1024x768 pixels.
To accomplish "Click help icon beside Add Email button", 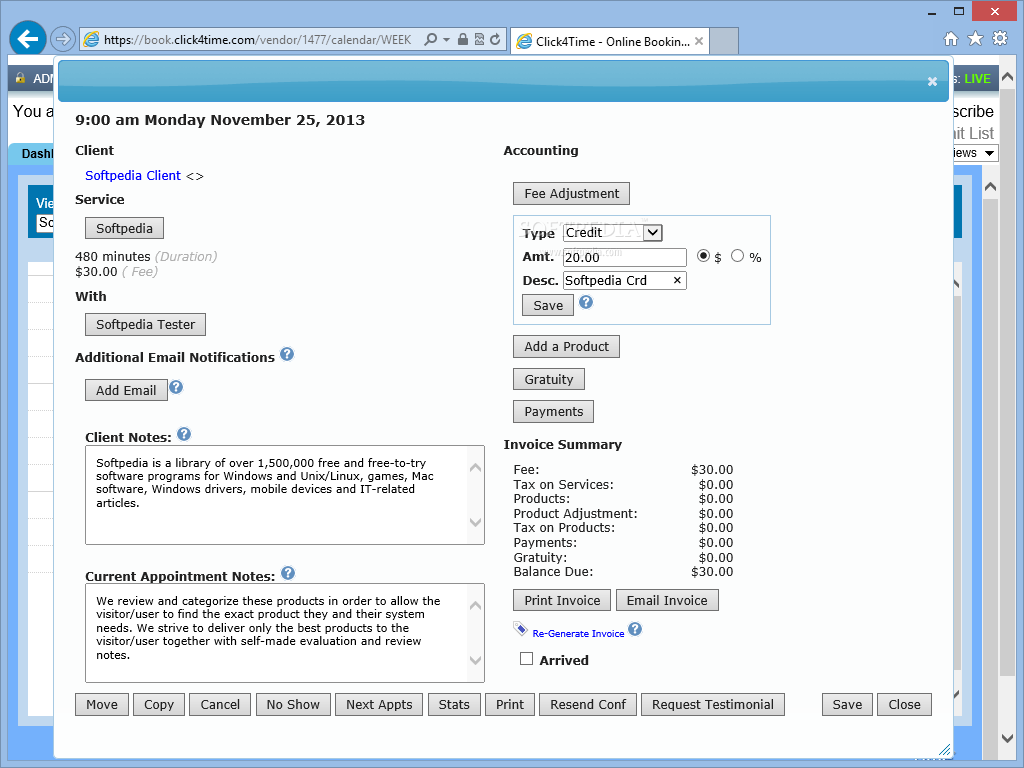I will coord(176,387).
